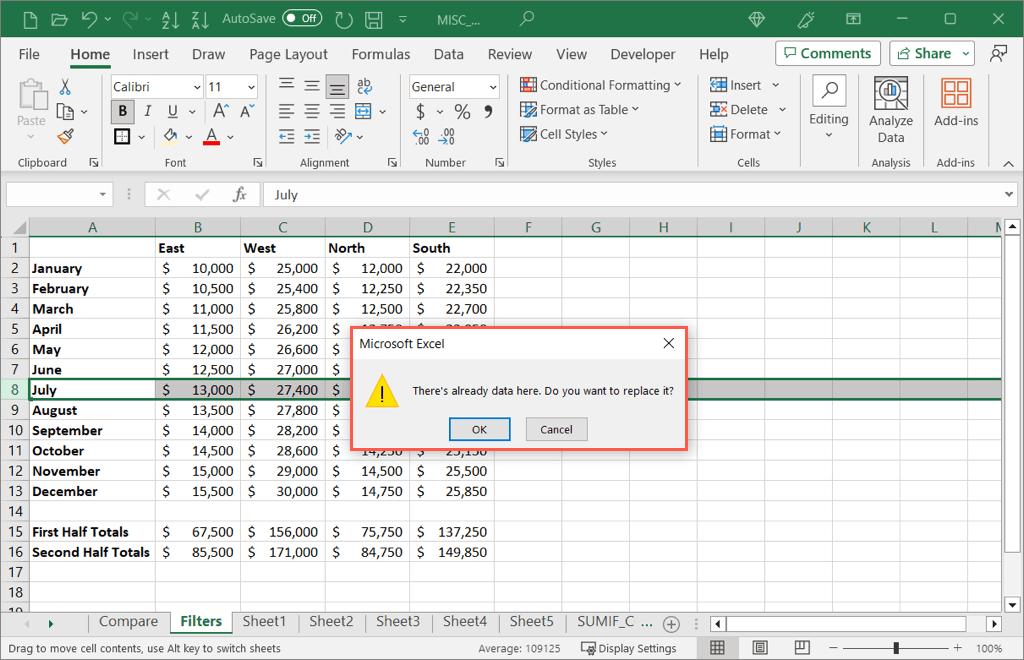Click the Format Painter brush icon

pos(66,136)
